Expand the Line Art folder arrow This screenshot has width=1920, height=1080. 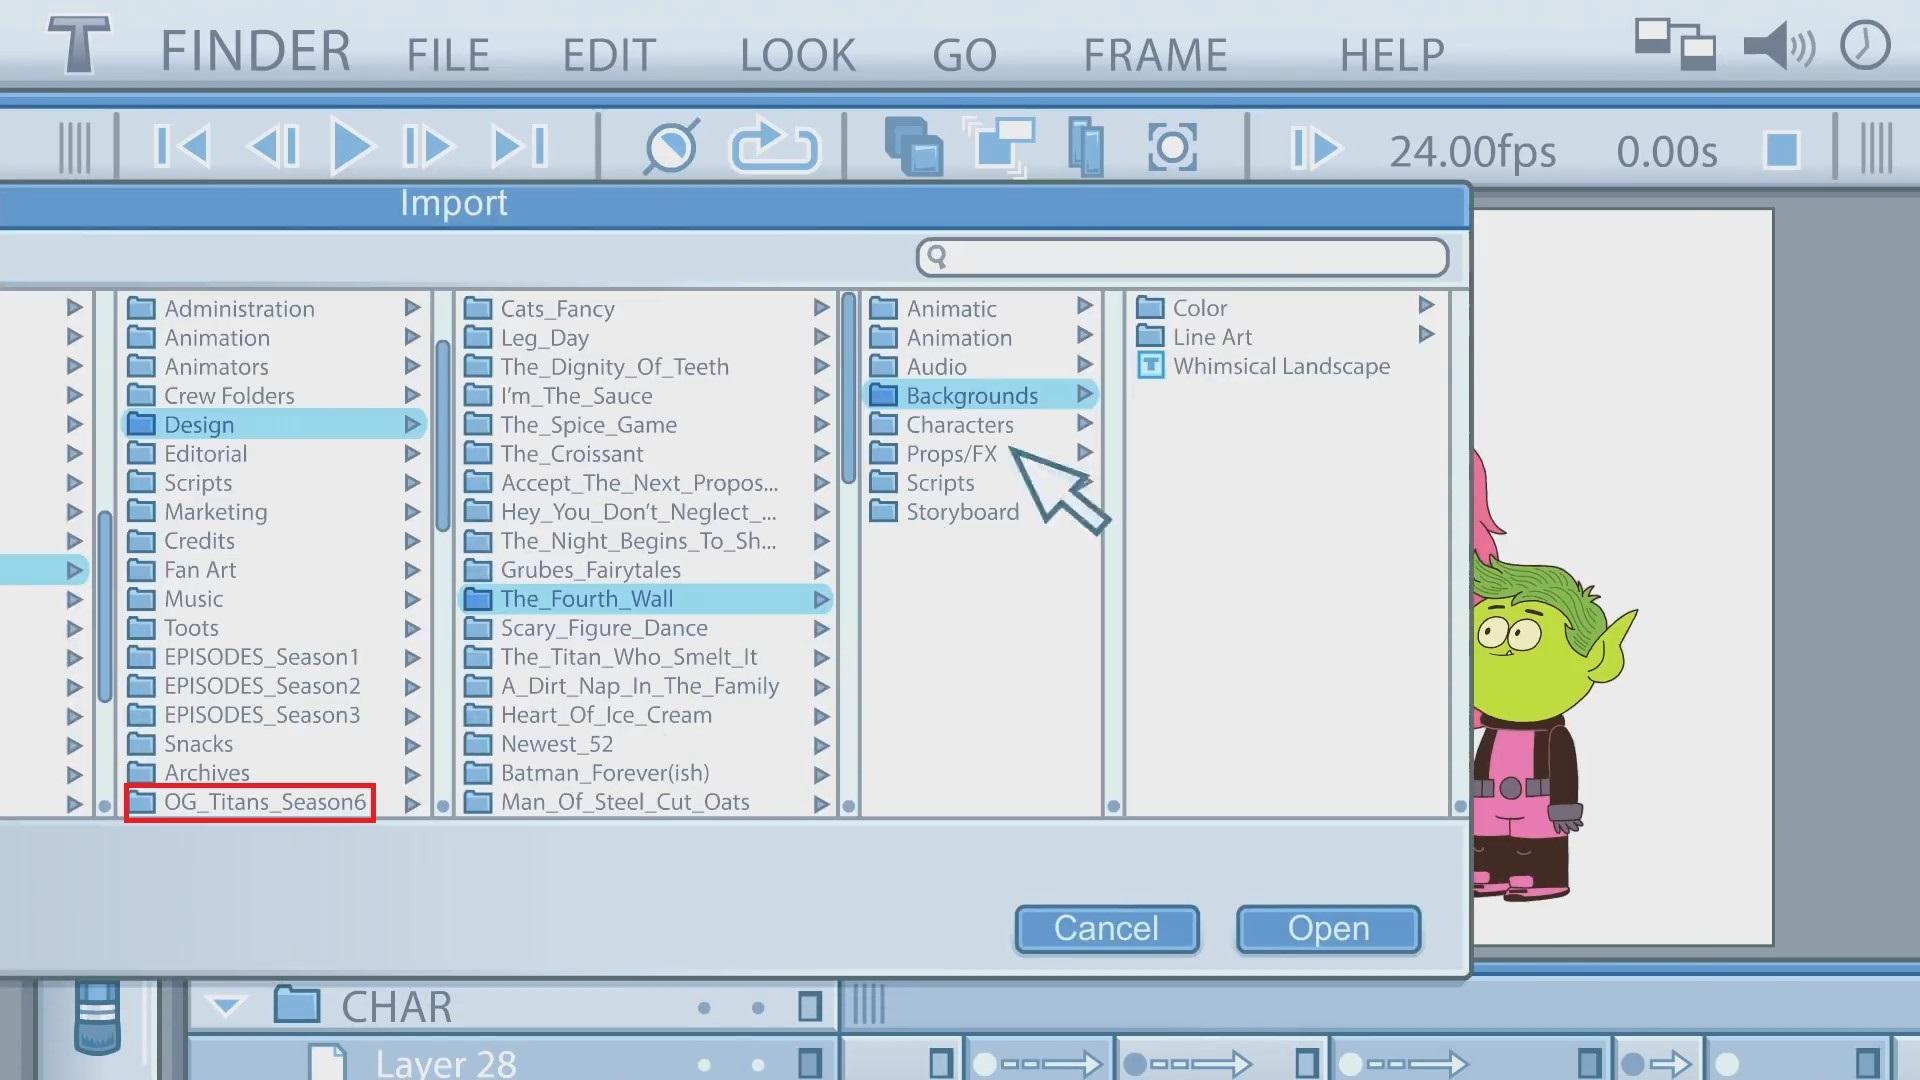click(1426, 334)
